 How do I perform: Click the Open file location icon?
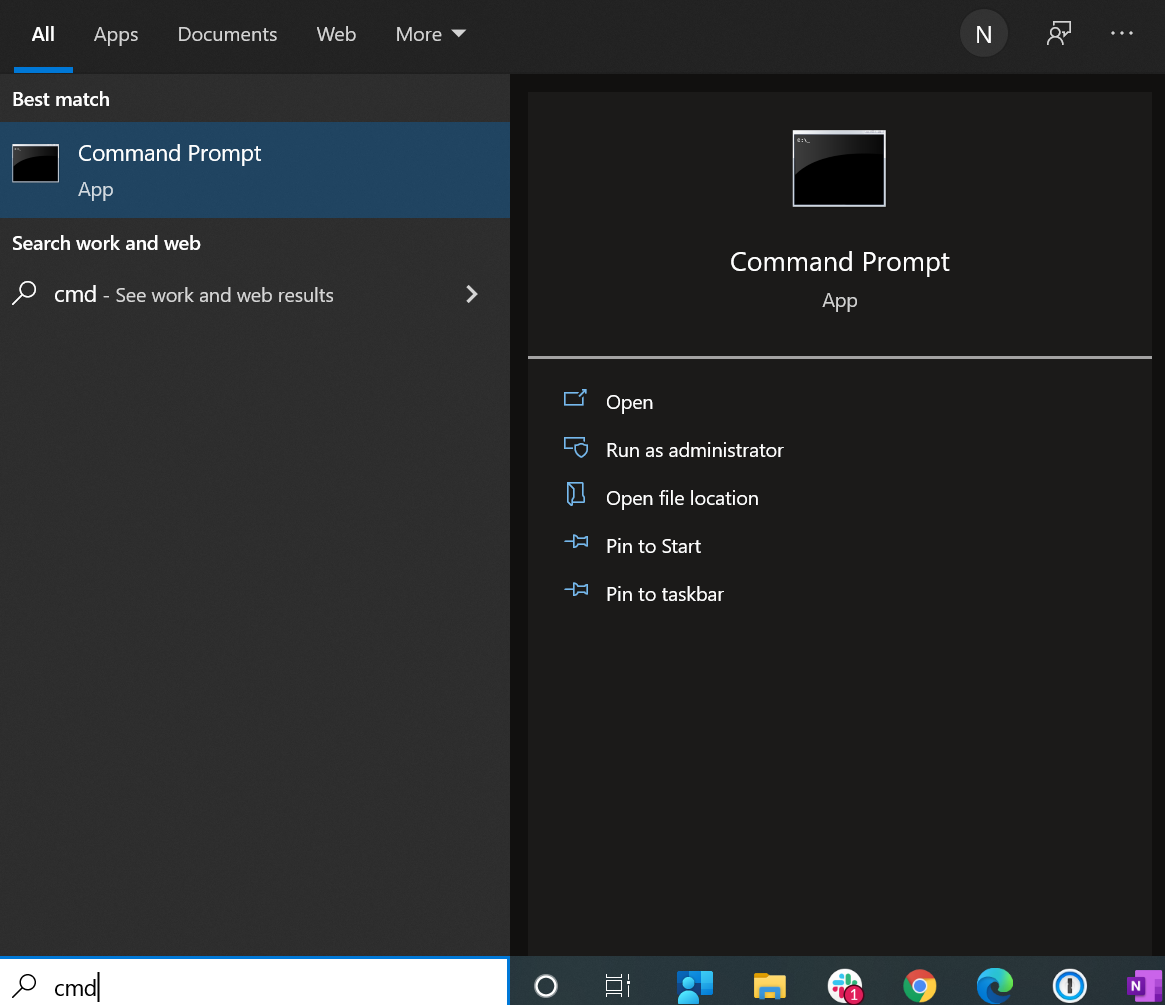(x=576, y=495)
